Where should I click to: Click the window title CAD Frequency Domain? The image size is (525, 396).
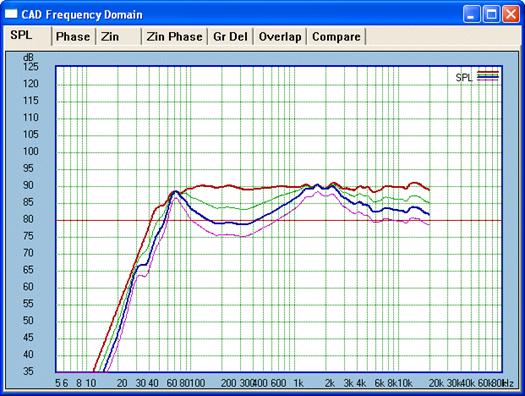(82, 14)
